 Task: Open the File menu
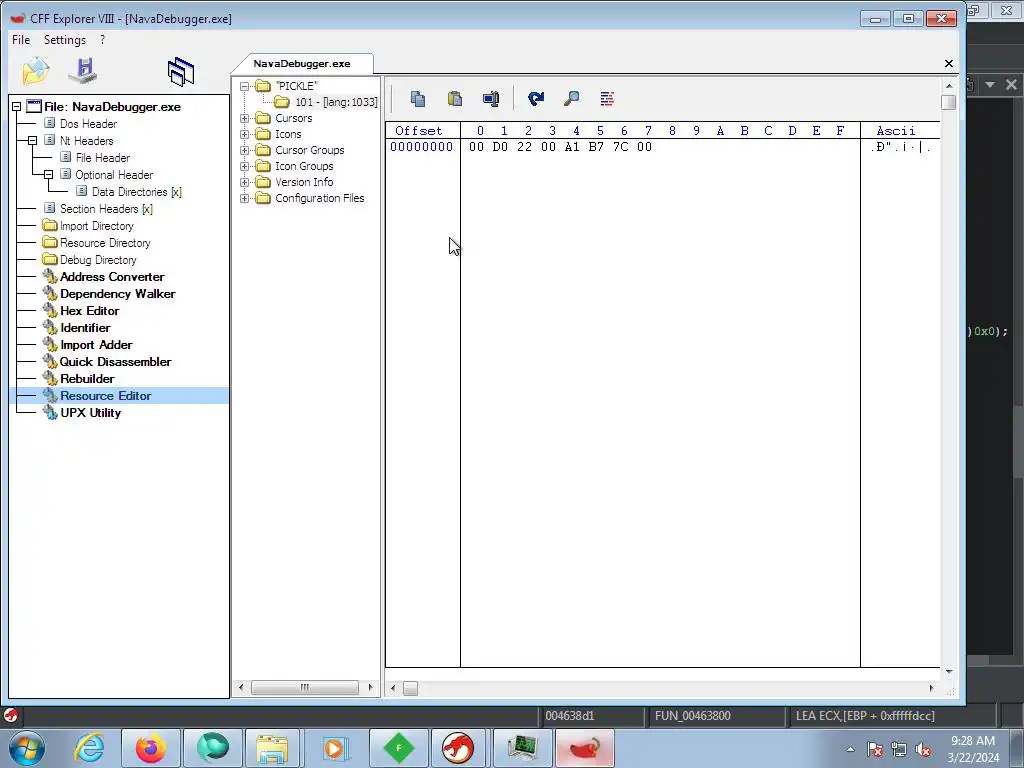[21, 40]
